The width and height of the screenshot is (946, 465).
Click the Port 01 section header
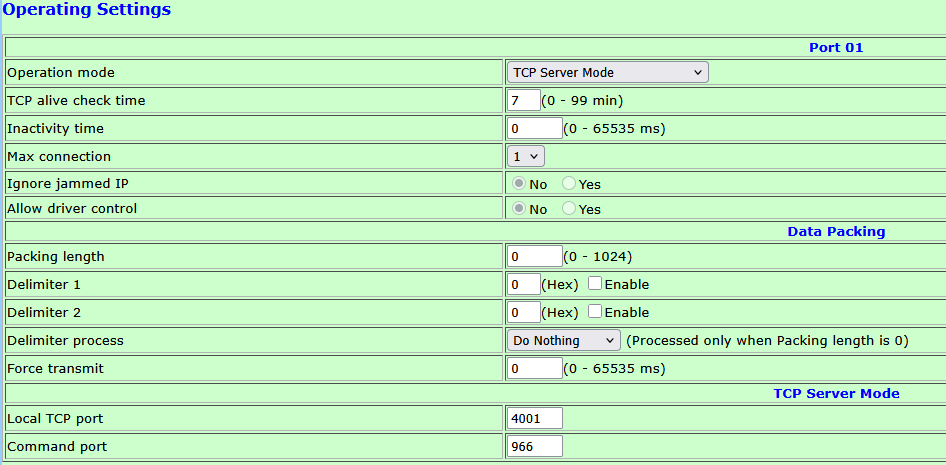coord(835,47)
